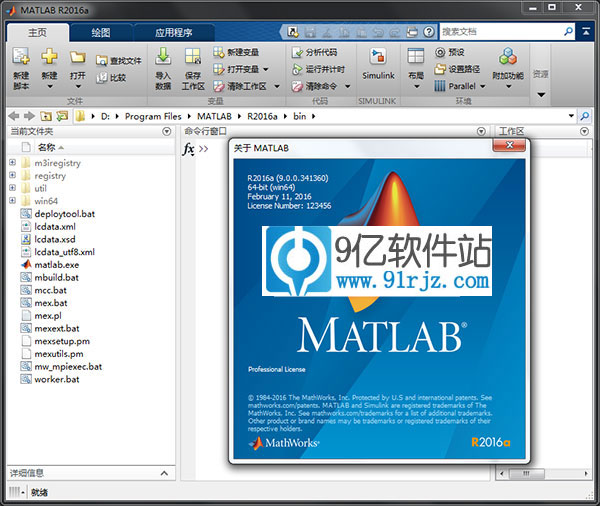This screenshot has height=506, width=600.
Task: Click the Parallel menu icon
Action: point(440,86)
